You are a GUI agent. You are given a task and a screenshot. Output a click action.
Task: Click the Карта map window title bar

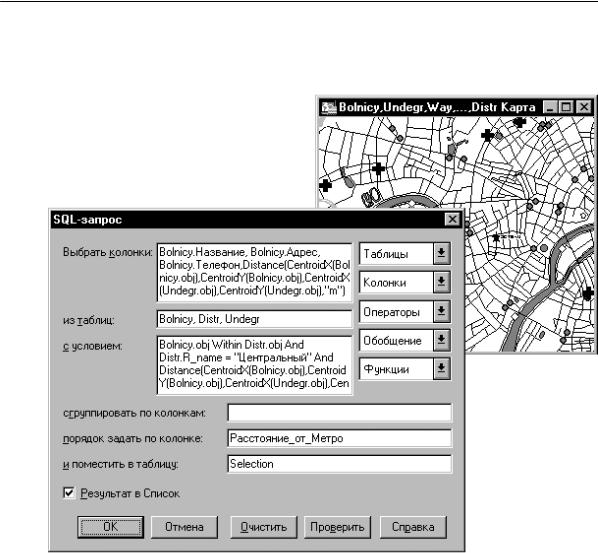tap(437, 107)
